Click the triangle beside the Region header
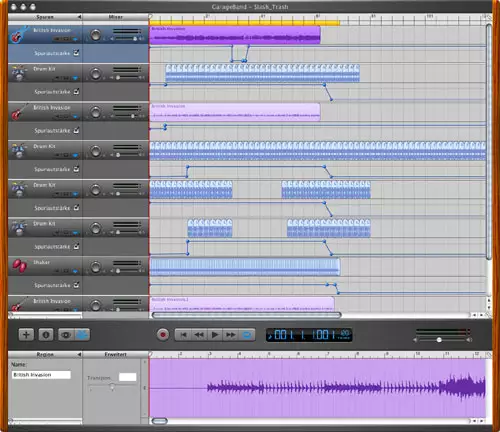Viewport: 500px width, 432px height. pos(79,354)
